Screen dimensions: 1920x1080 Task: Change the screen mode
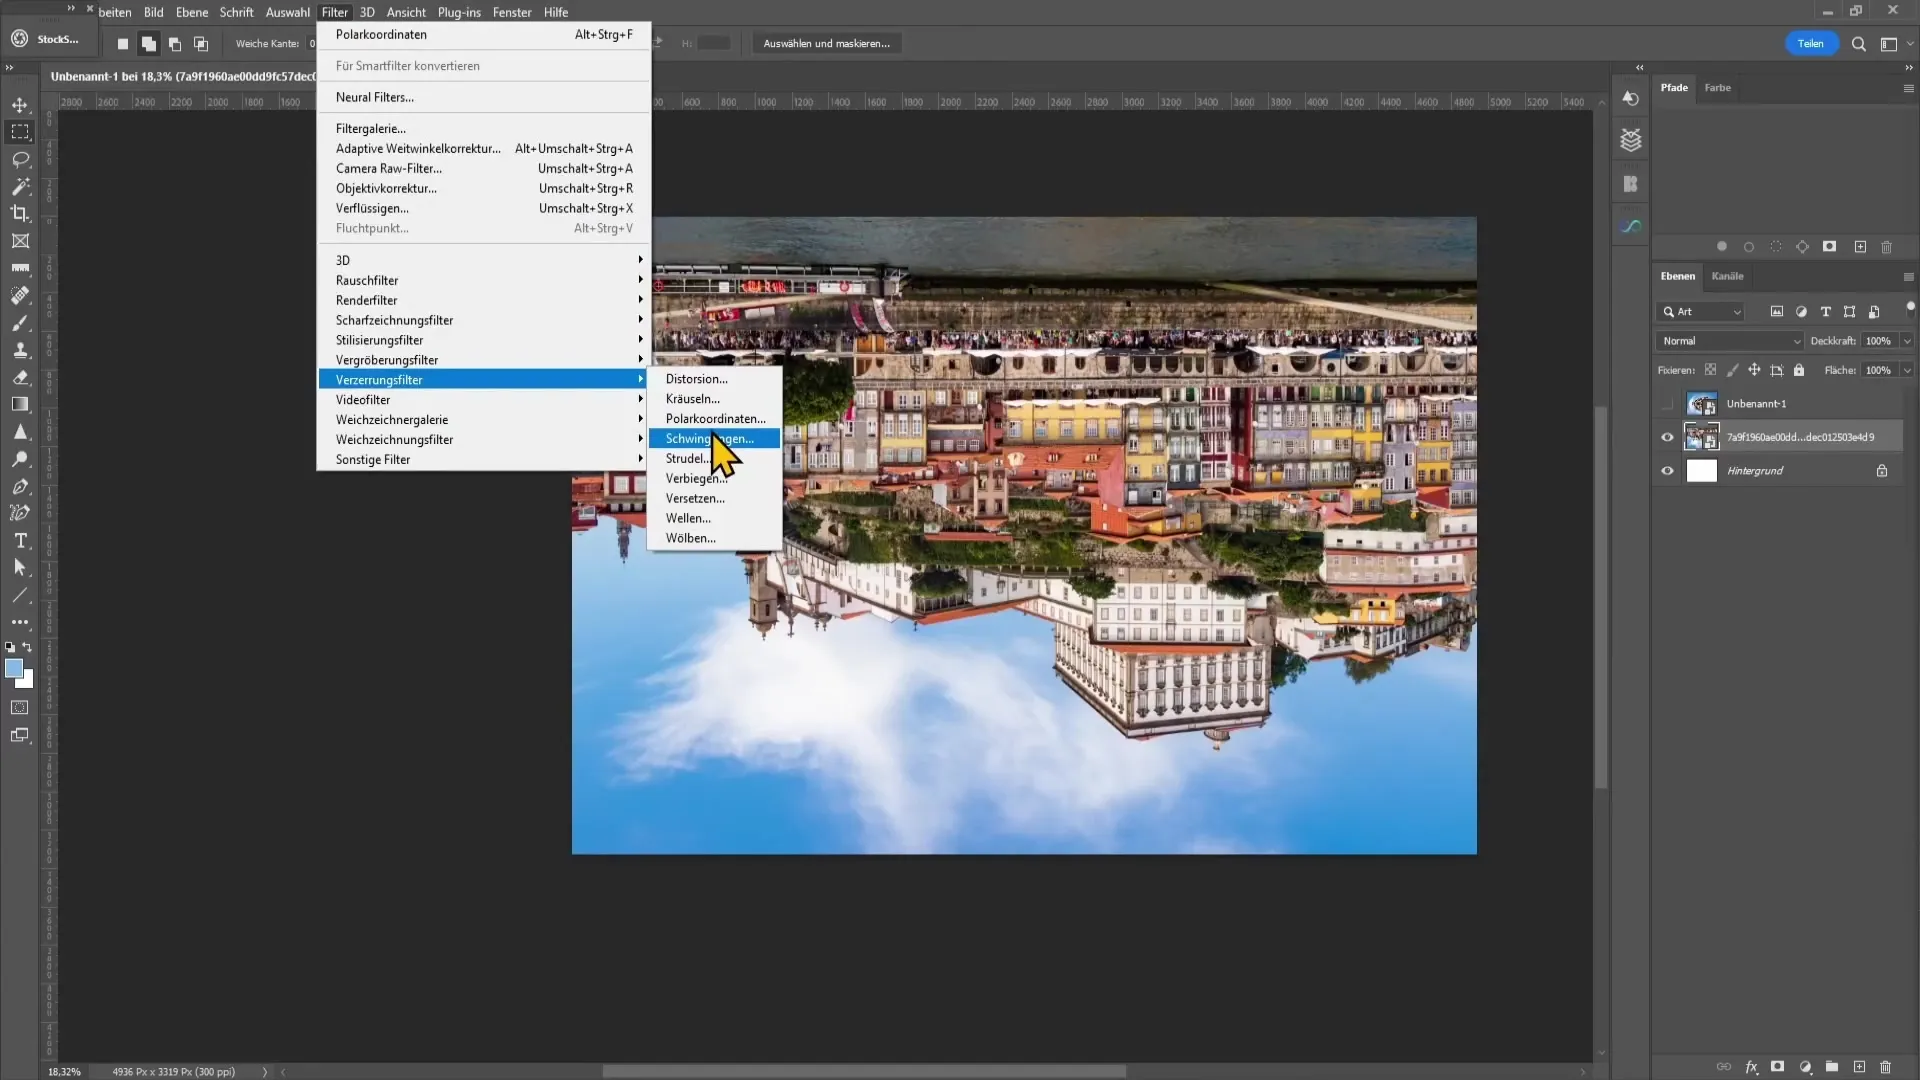20,735
